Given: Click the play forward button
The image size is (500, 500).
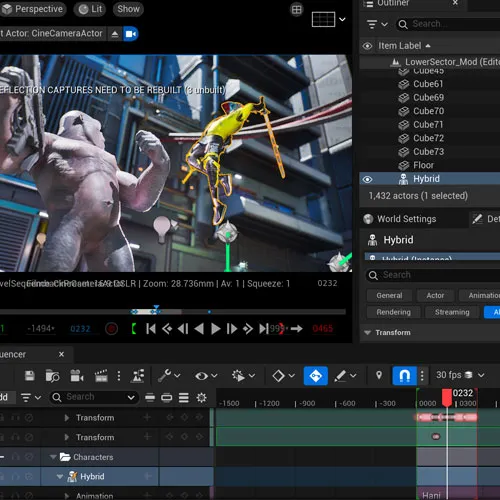Looking at the screenshot, I should (216, 329).
